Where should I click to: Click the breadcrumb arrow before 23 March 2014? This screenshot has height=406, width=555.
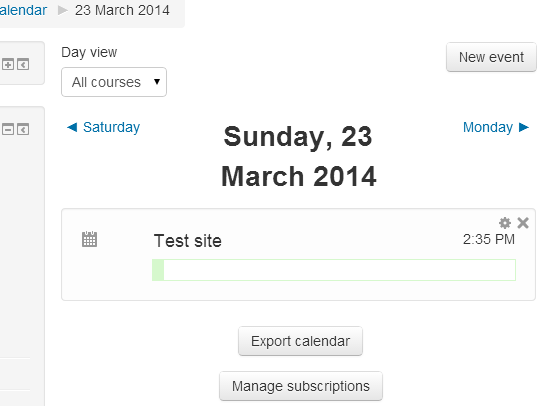tap(63, 10)
